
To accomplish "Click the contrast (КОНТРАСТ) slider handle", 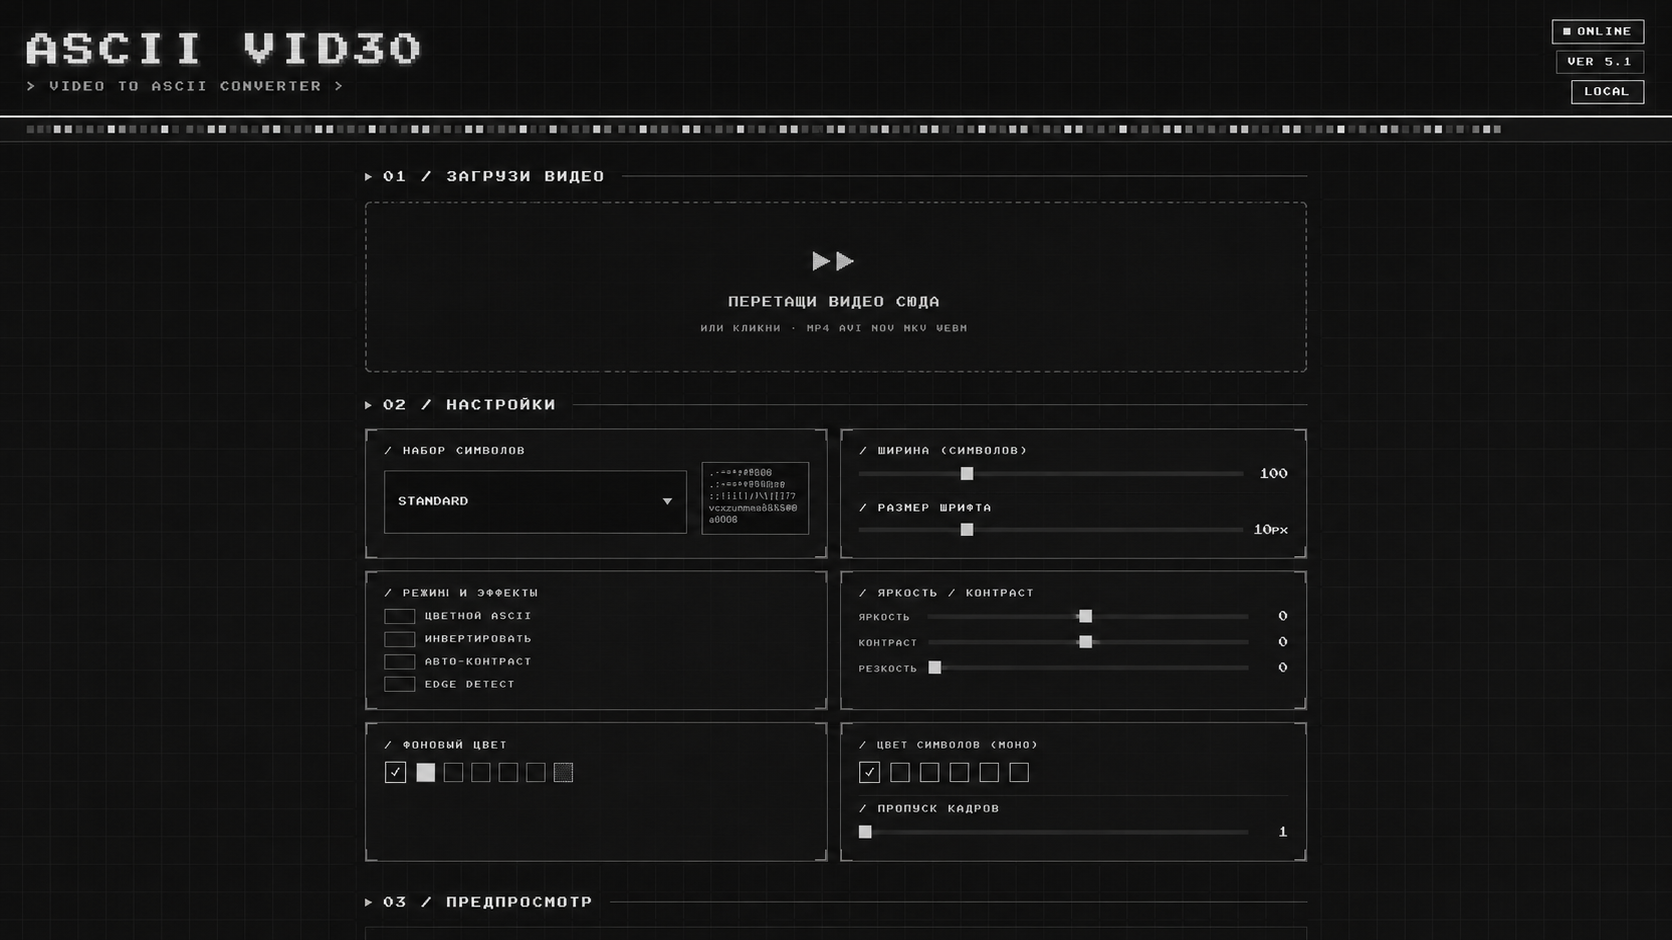I will point(1085,642).
